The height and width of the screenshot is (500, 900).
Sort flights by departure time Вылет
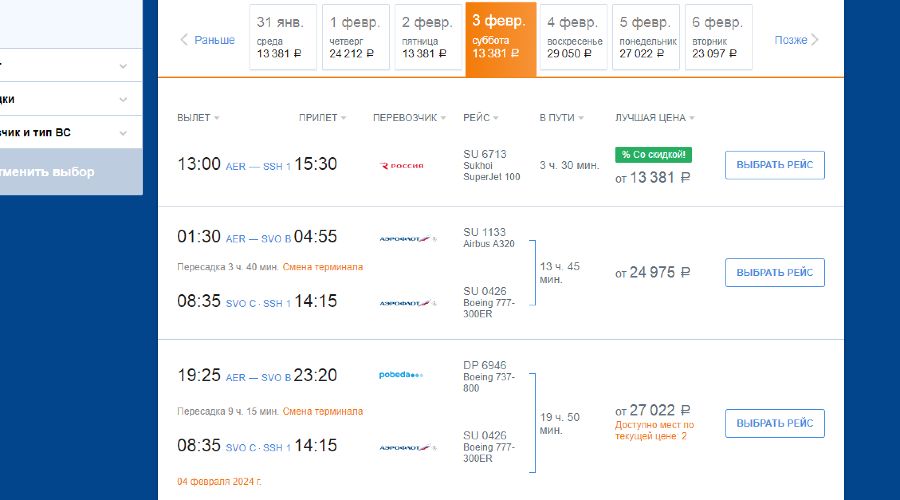pyautogui.click(x=198, y=118)
